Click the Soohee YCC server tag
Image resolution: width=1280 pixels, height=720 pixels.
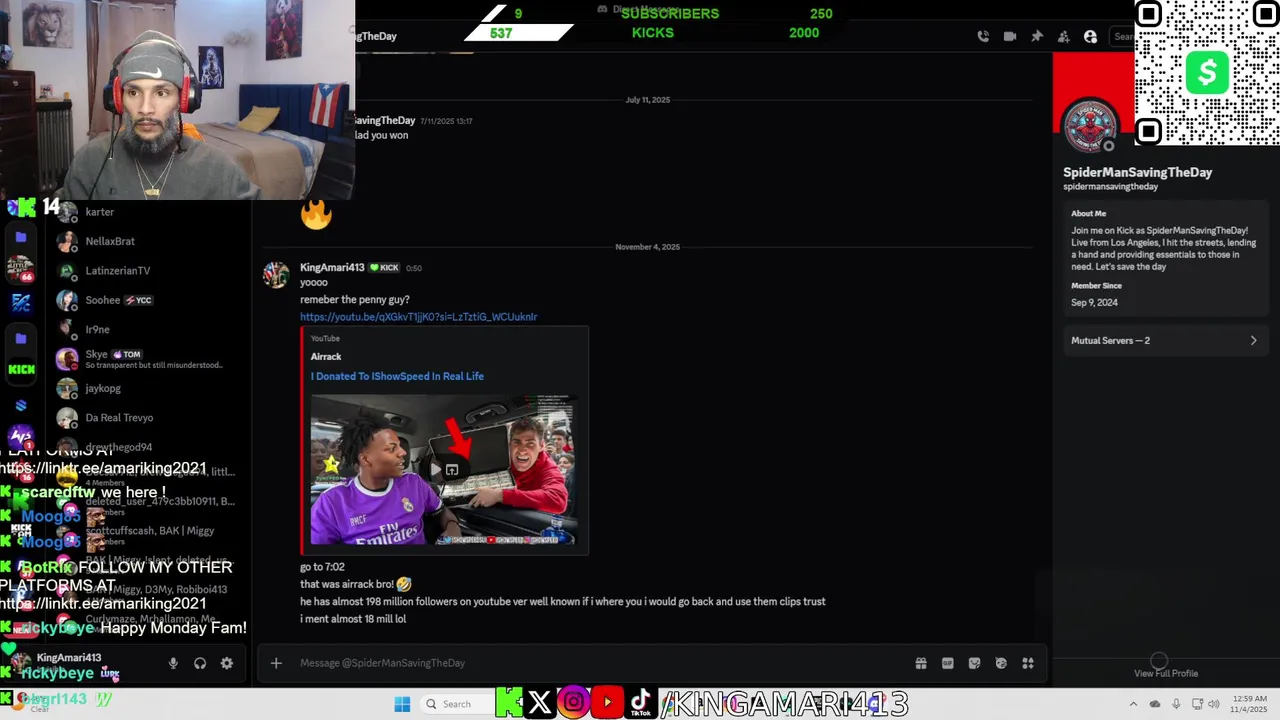138,300
